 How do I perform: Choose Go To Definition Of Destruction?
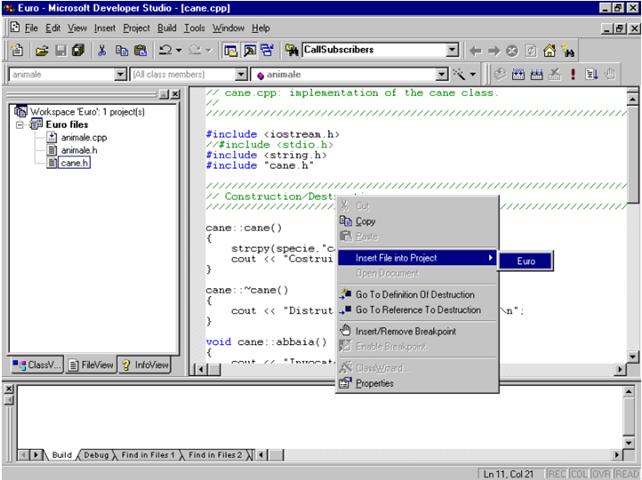417,294
